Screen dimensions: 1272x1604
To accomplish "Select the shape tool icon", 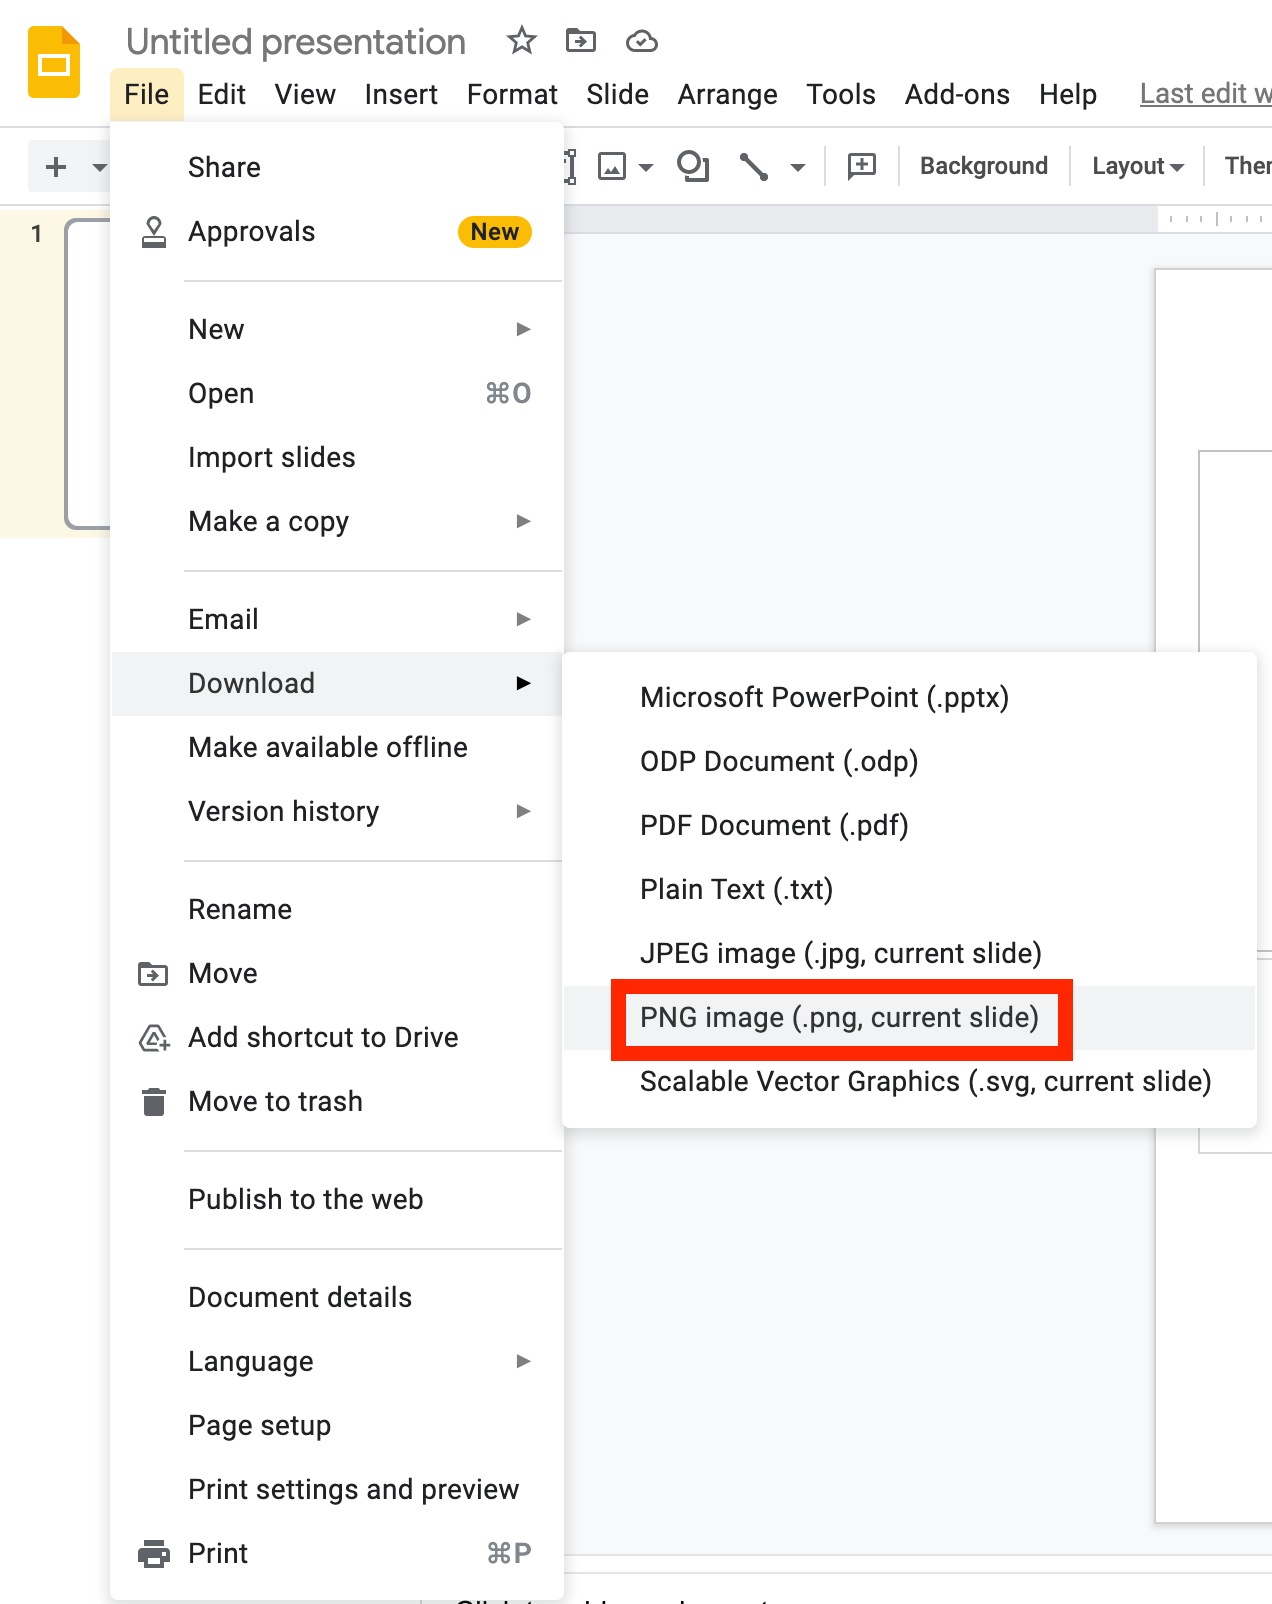I will tap(692, 166).
